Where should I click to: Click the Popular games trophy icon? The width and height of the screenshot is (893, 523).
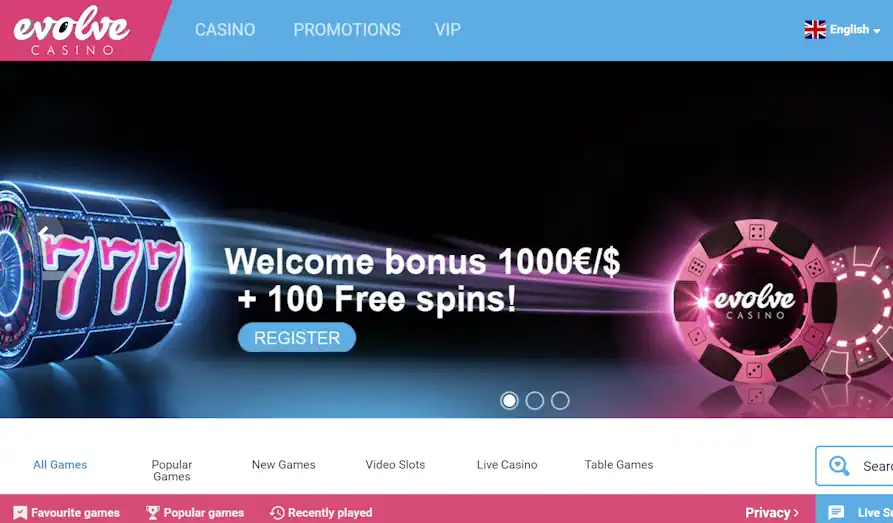tap(153, 513)
